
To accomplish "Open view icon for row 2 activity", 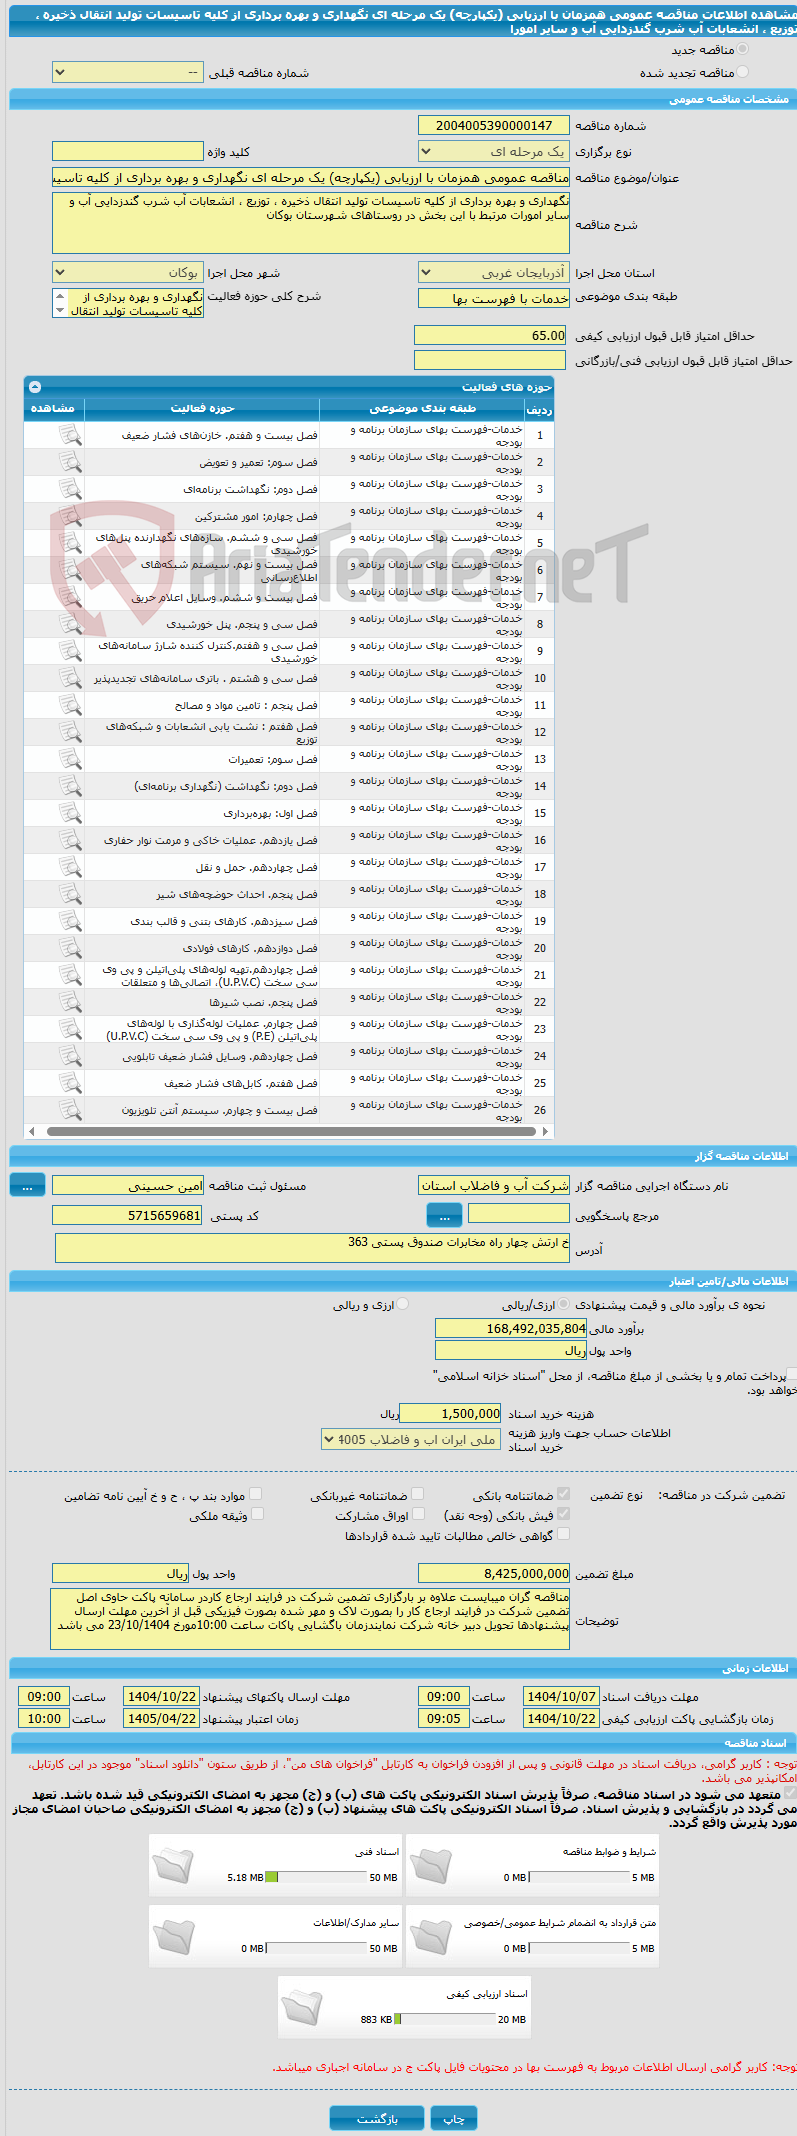I will 69,461.
